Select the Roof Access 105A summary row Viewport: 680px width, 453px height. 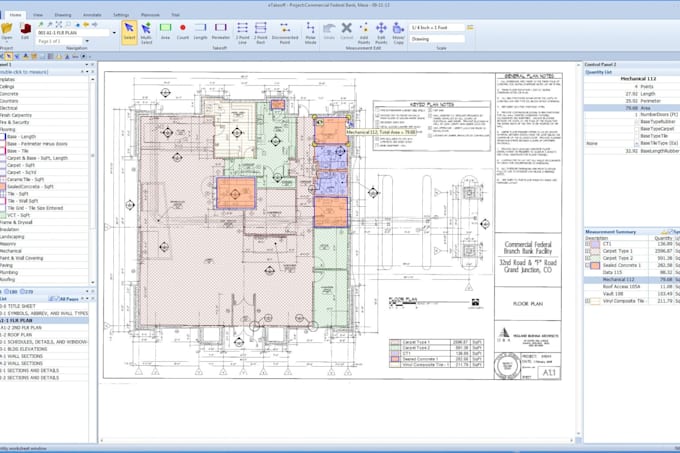click(x=631, y=287)
